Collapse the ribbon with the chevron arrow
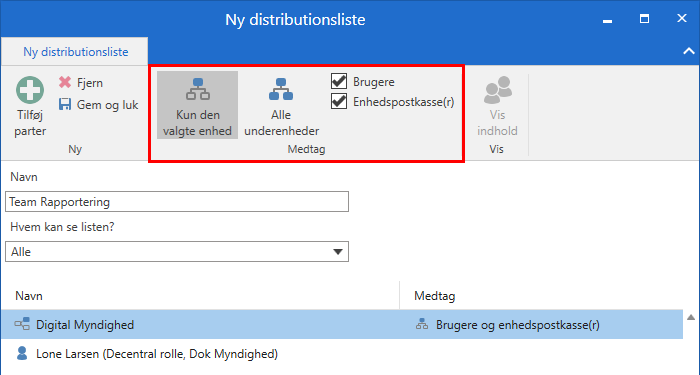The height and width of the screenshot is (375, 700). tap(688, 51)
